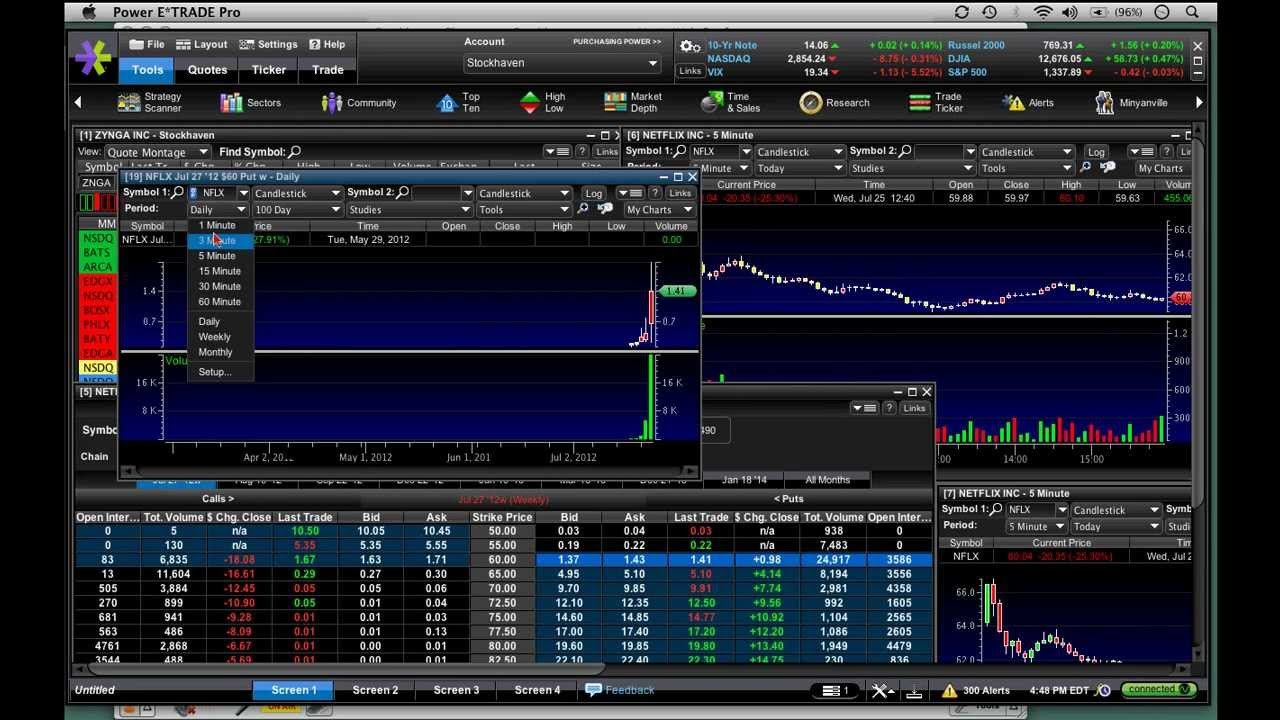The width and height of the screenshot is (1280, 720).
Task: Click Links button under index settings
Action: [690, 71]
